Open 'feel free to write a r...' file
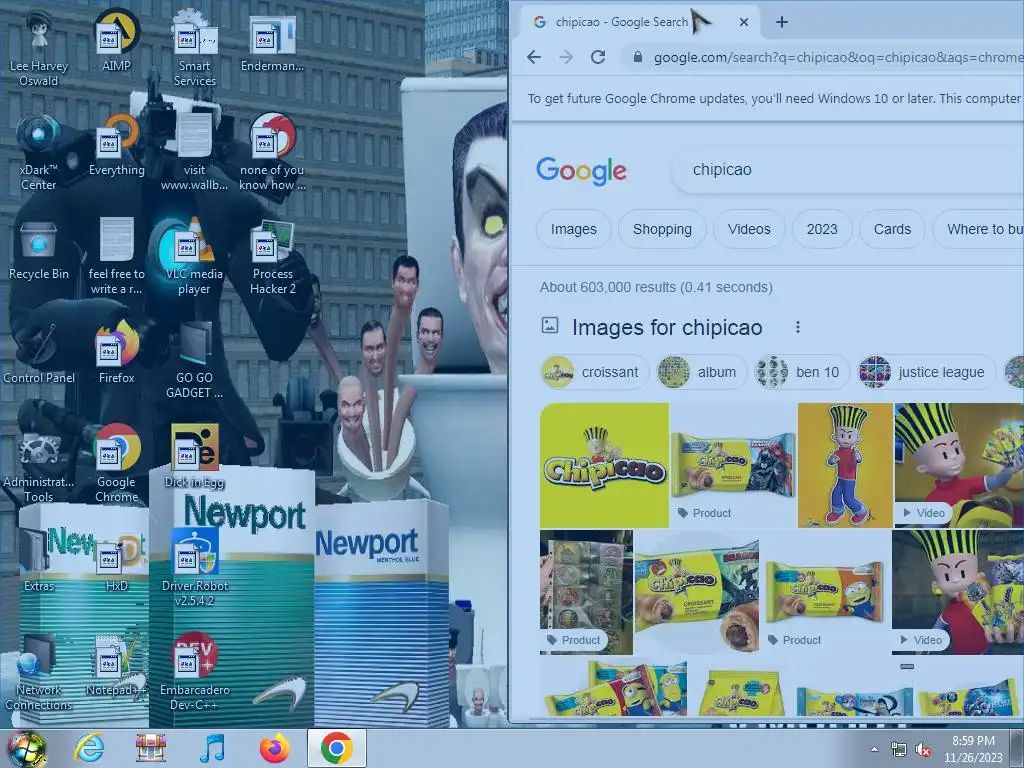This screenshot has height=768, width=1024. 116,256
